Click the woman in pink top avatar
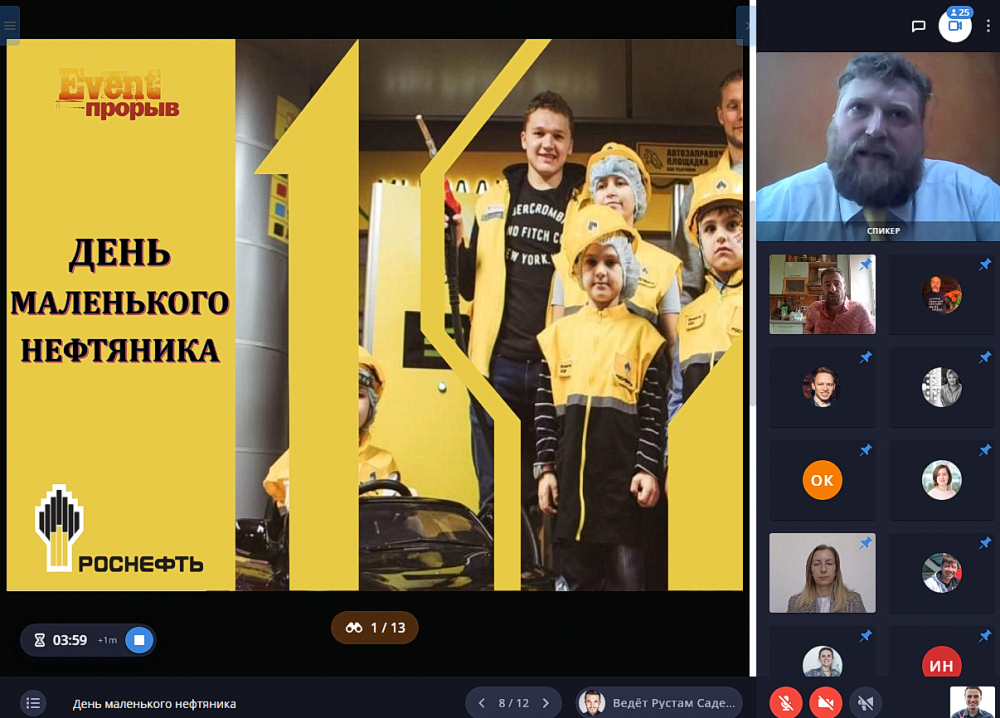 [x=942, y=480]
